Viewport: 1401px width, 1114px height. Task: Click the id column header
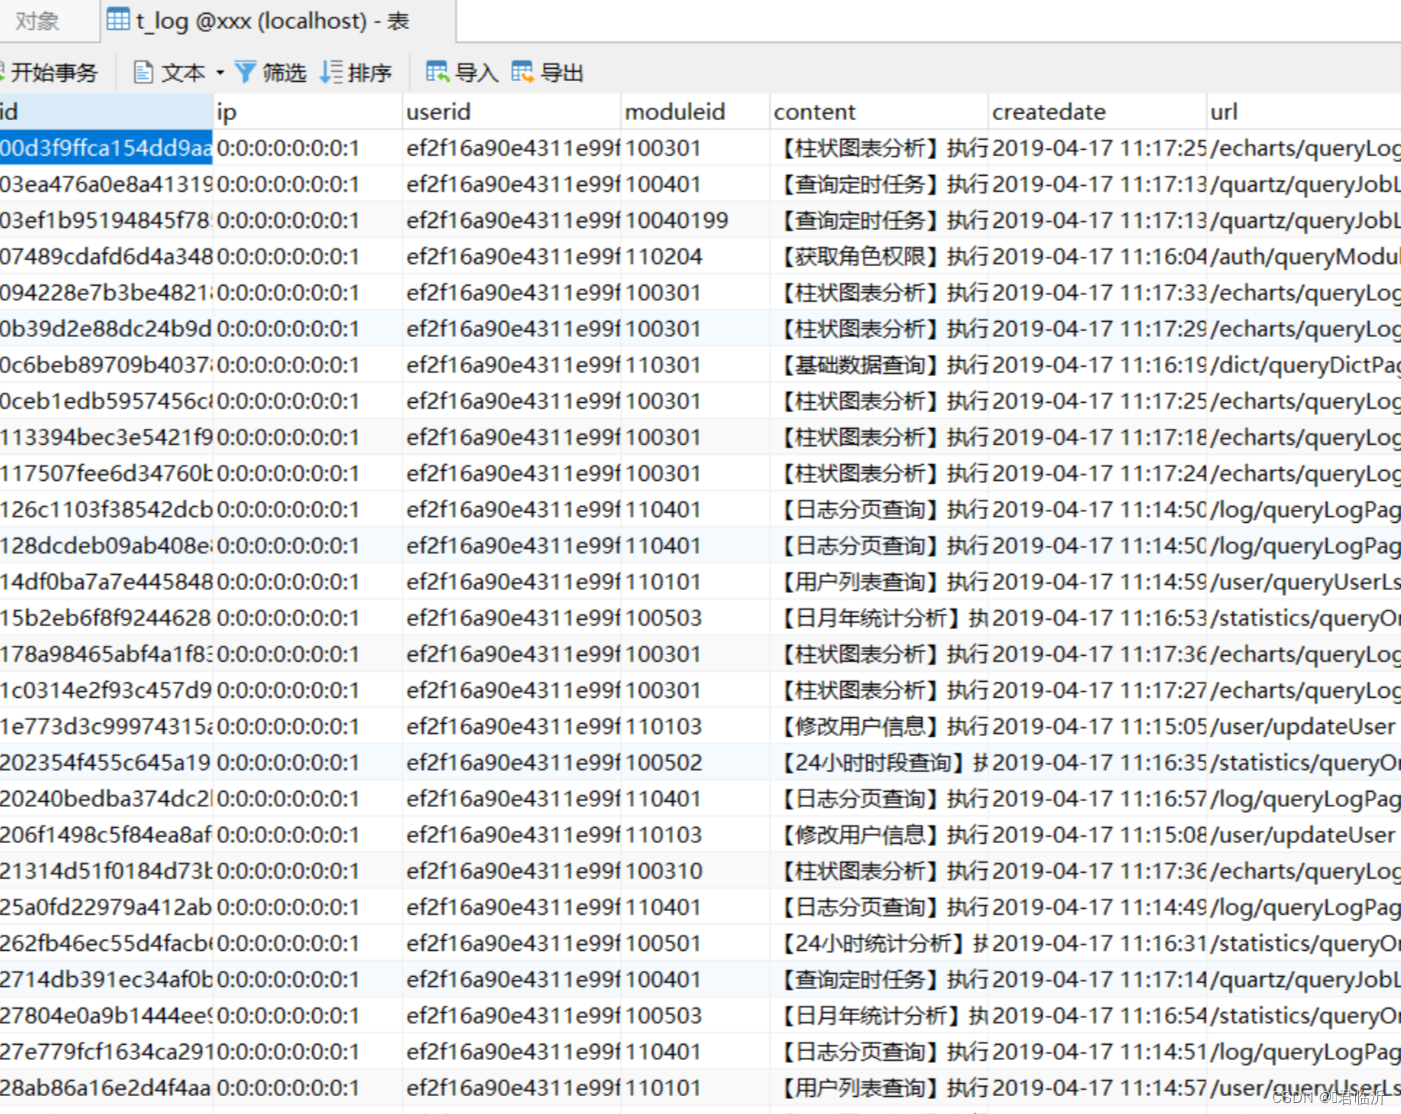click(106, 112)
